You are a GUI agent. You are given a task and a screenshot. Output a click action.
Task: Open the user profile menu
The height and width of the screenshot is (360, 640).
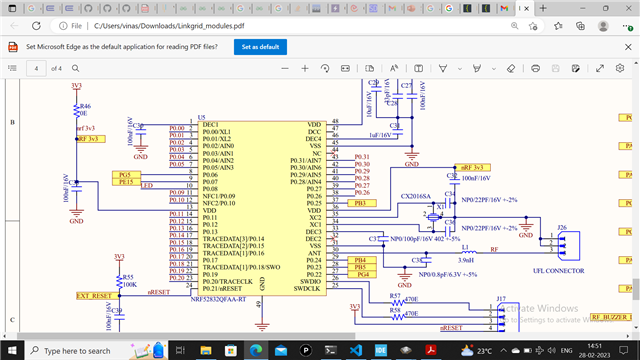(x=603, y=26)
